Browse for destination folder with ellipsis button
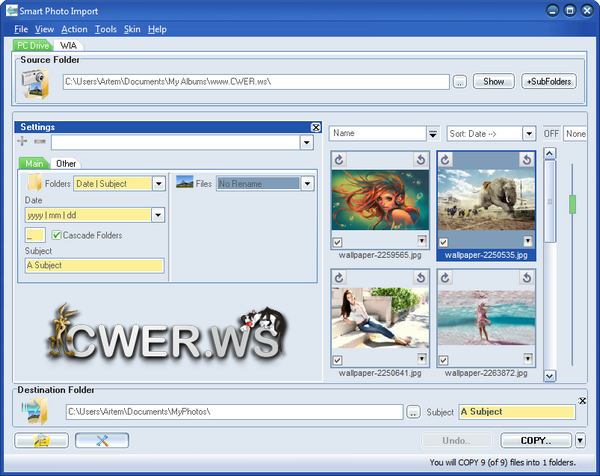 click(x=414, y=411)
